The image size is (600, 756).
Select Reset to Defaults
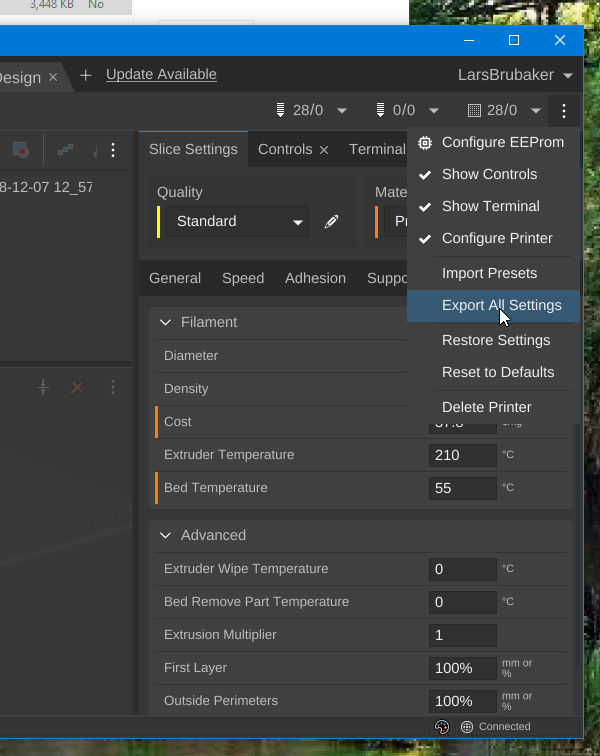coord(493,372)
